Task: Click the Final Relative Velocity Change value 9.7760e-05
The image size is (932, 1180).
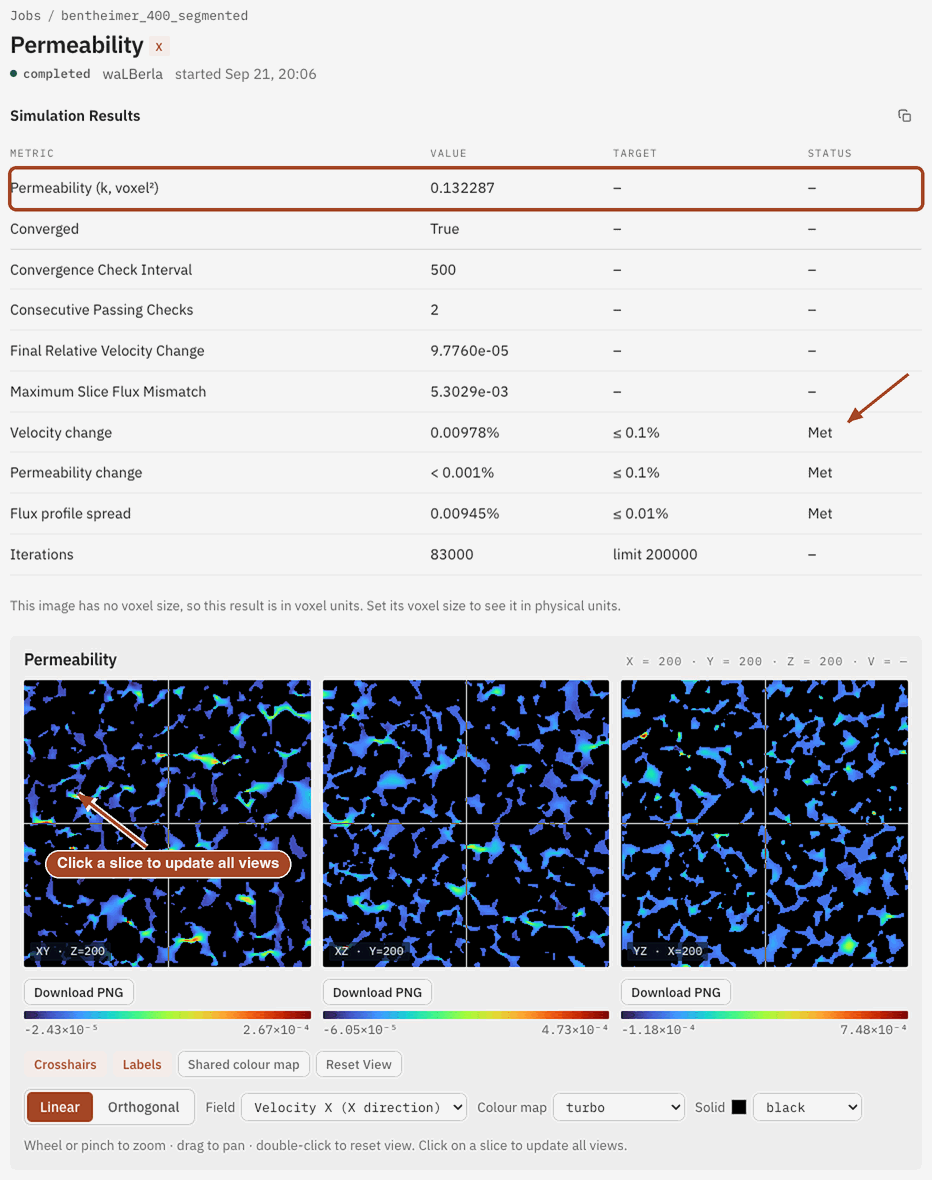Action: [x=469, y=351]
